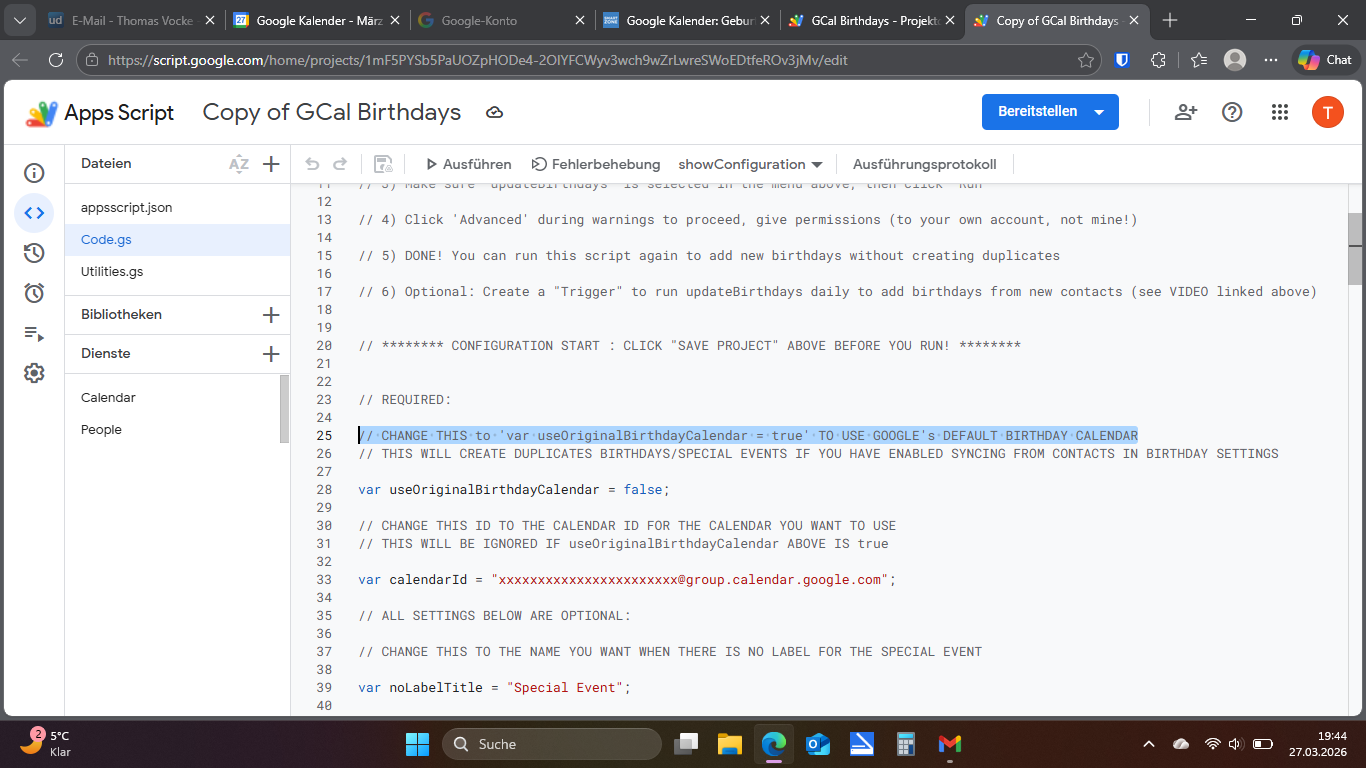The height and width of the screenshot is (768, 1366).
Task: Open File Explorer from the taskbar
Action: pos(729,744)
